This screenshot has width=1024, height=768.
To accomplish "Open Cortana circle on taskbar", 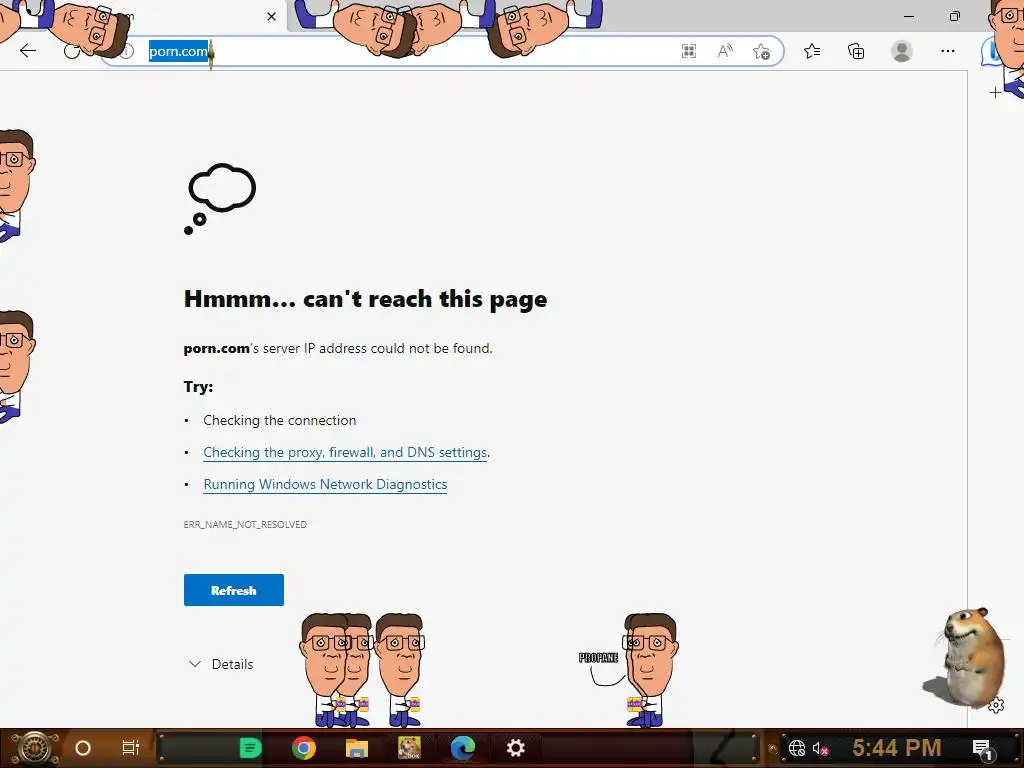I will click(83, 748).
